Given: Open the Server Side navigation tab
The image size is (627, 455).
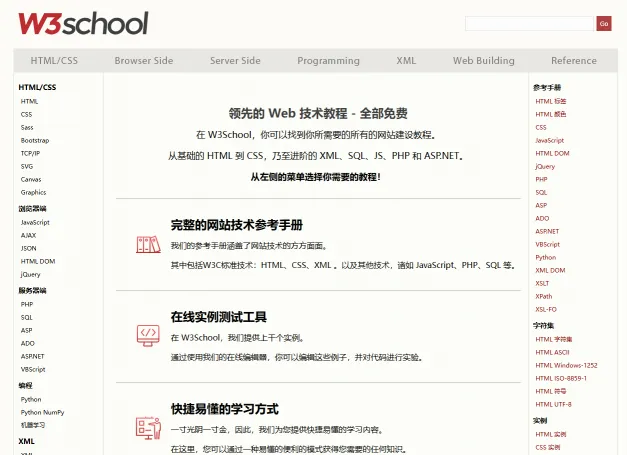Looking at the screenshot, I should 235,60.
